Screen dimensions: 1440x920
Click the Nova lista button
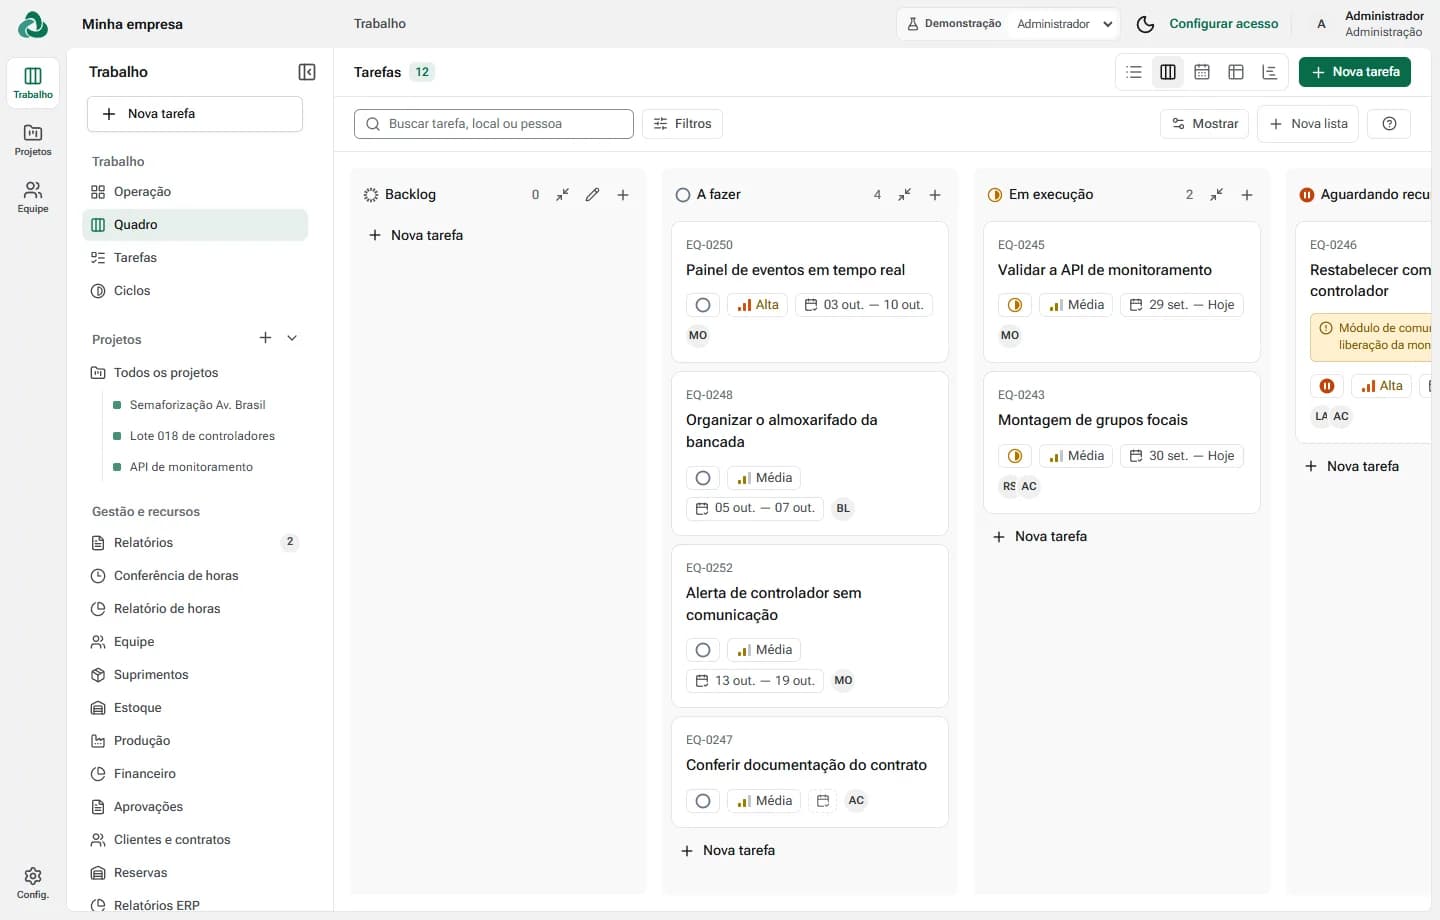pyautogui.click(x=1308, y=124)
